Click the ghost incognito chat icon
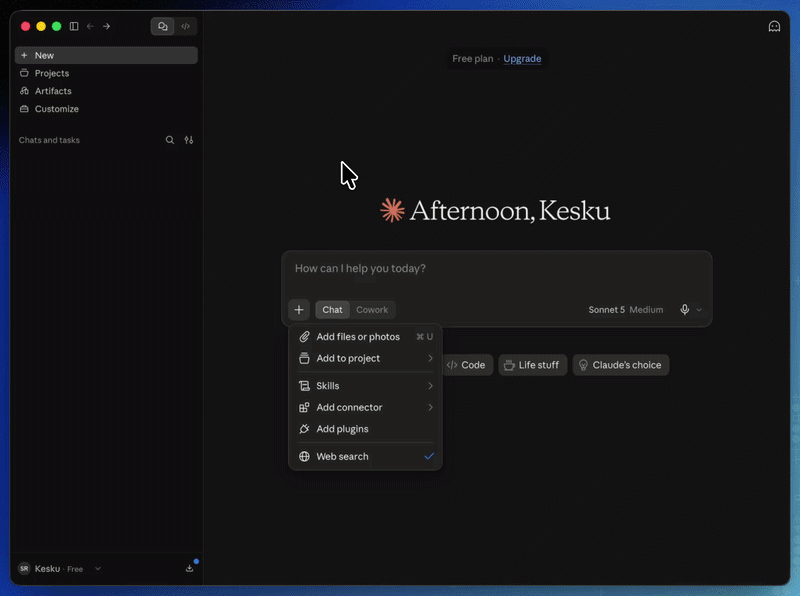 [x=774, y=27]
